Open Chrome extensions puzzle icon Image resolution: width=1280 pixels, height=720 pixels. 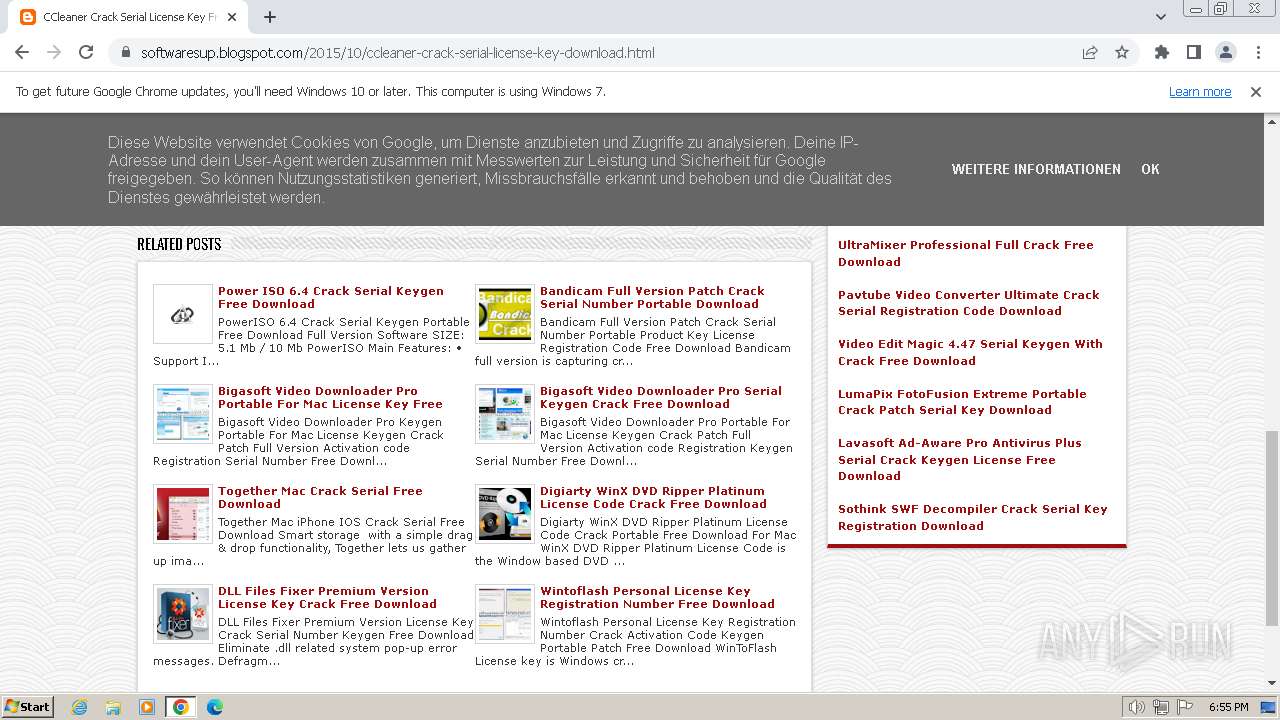point(1162,52)
